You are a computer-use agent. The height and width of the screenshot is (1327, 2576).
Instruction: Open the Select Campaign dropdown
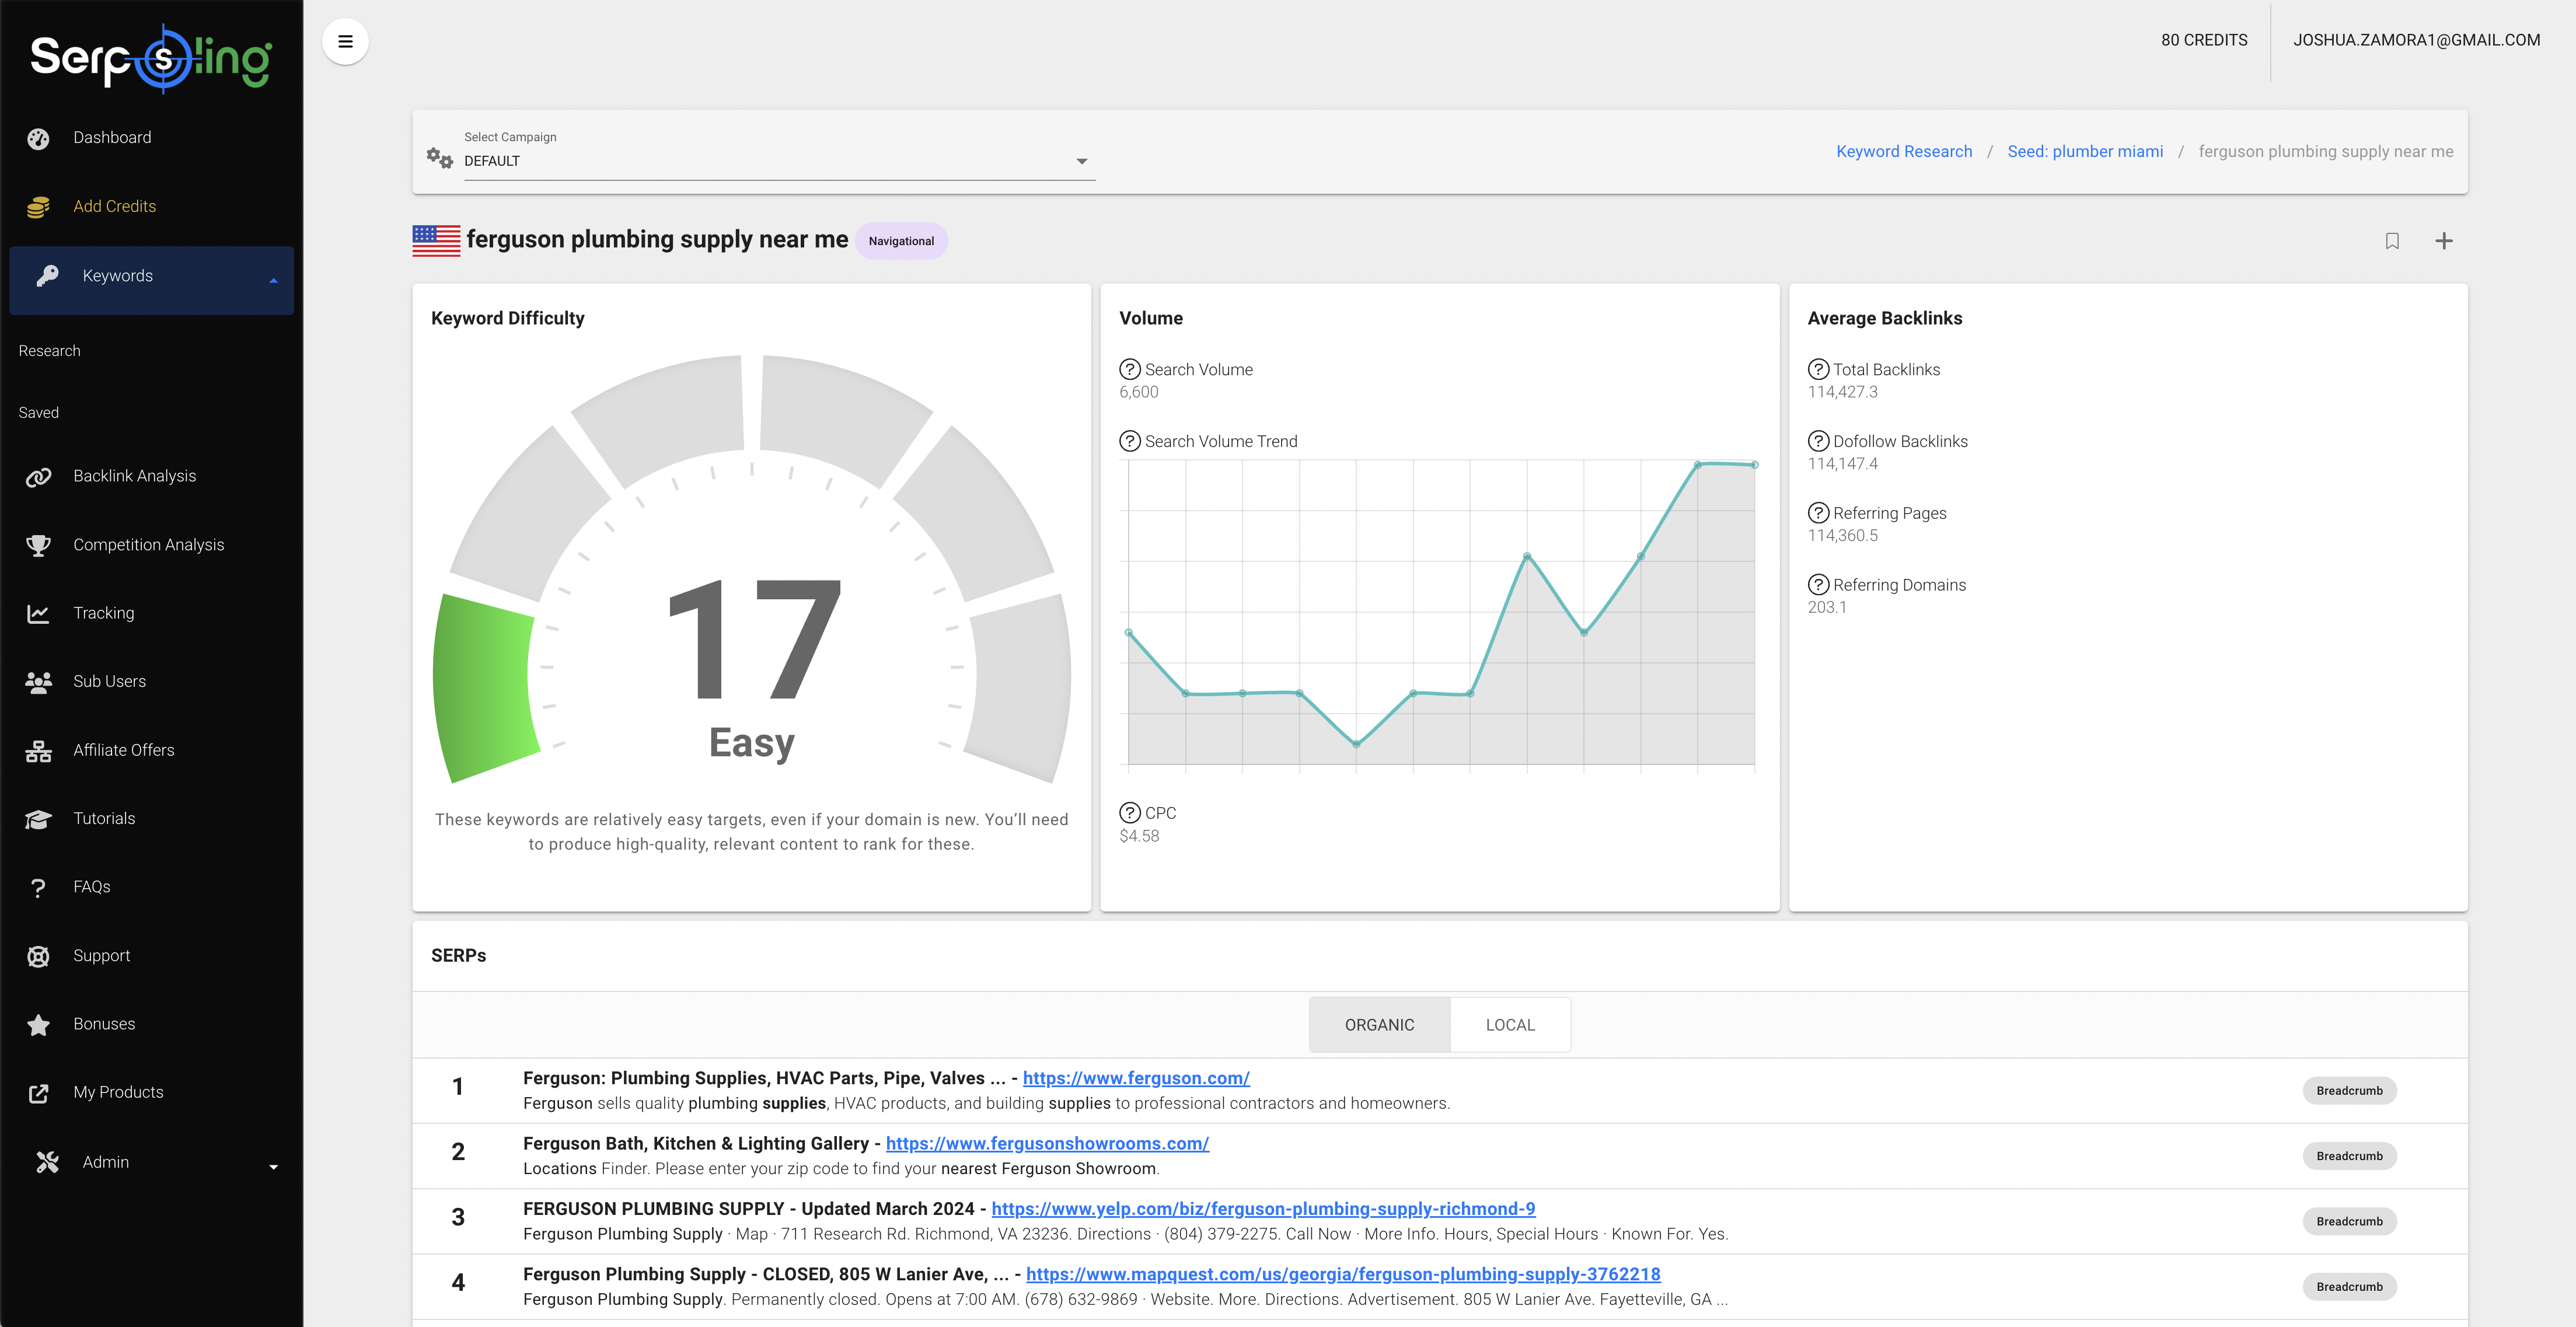(x=779, y=161)
